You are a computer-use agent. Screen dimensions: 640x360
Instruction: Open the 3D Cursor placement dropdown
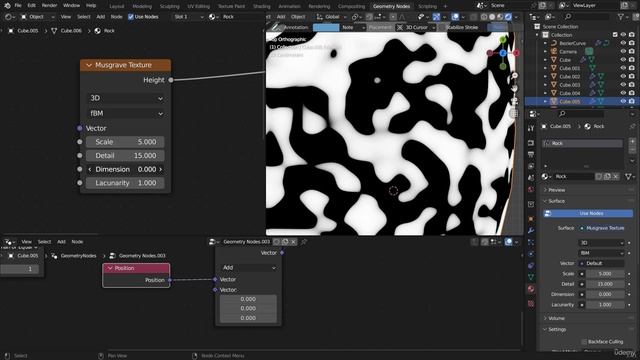click(416, 27)
